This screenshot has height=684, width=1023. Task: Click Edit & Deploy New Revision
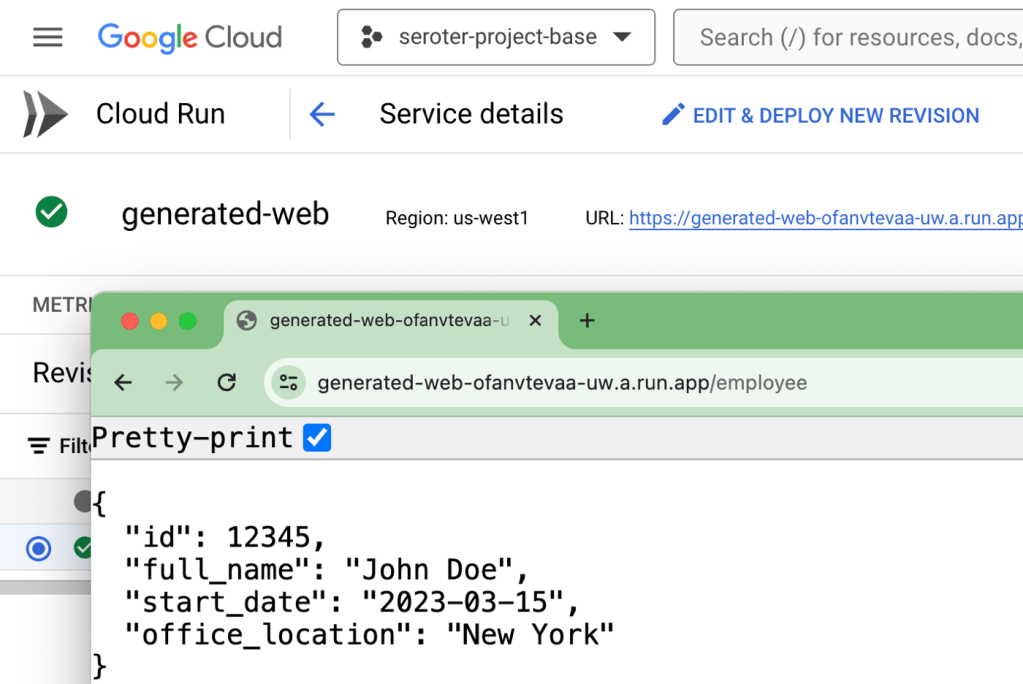click(835, 116)
